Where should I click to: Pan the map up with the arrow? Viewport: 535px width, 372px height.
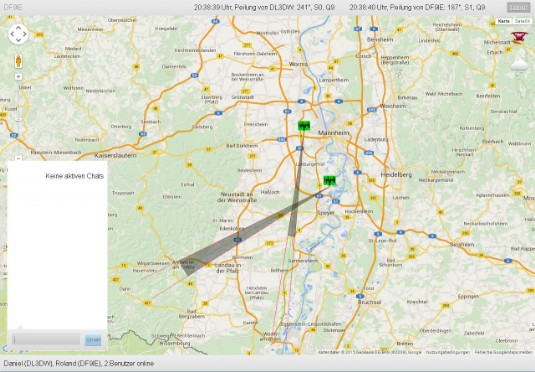[x=18, y=27]
